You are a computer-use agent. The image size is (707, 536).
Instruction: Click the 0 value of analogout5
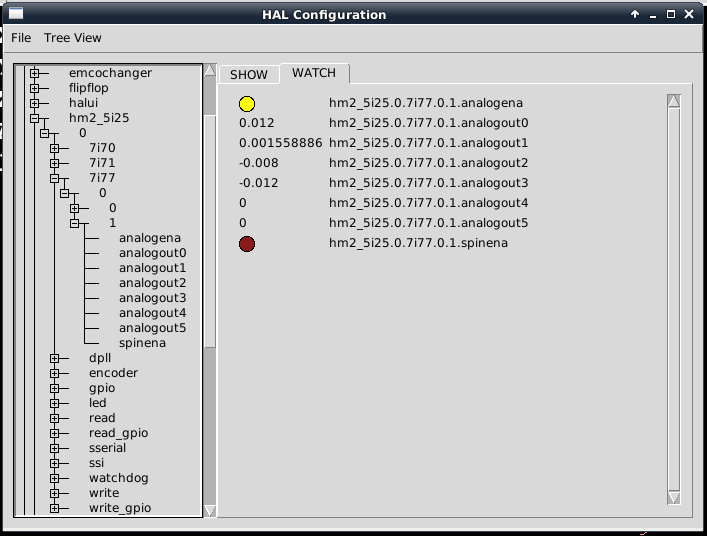point(243,223)
